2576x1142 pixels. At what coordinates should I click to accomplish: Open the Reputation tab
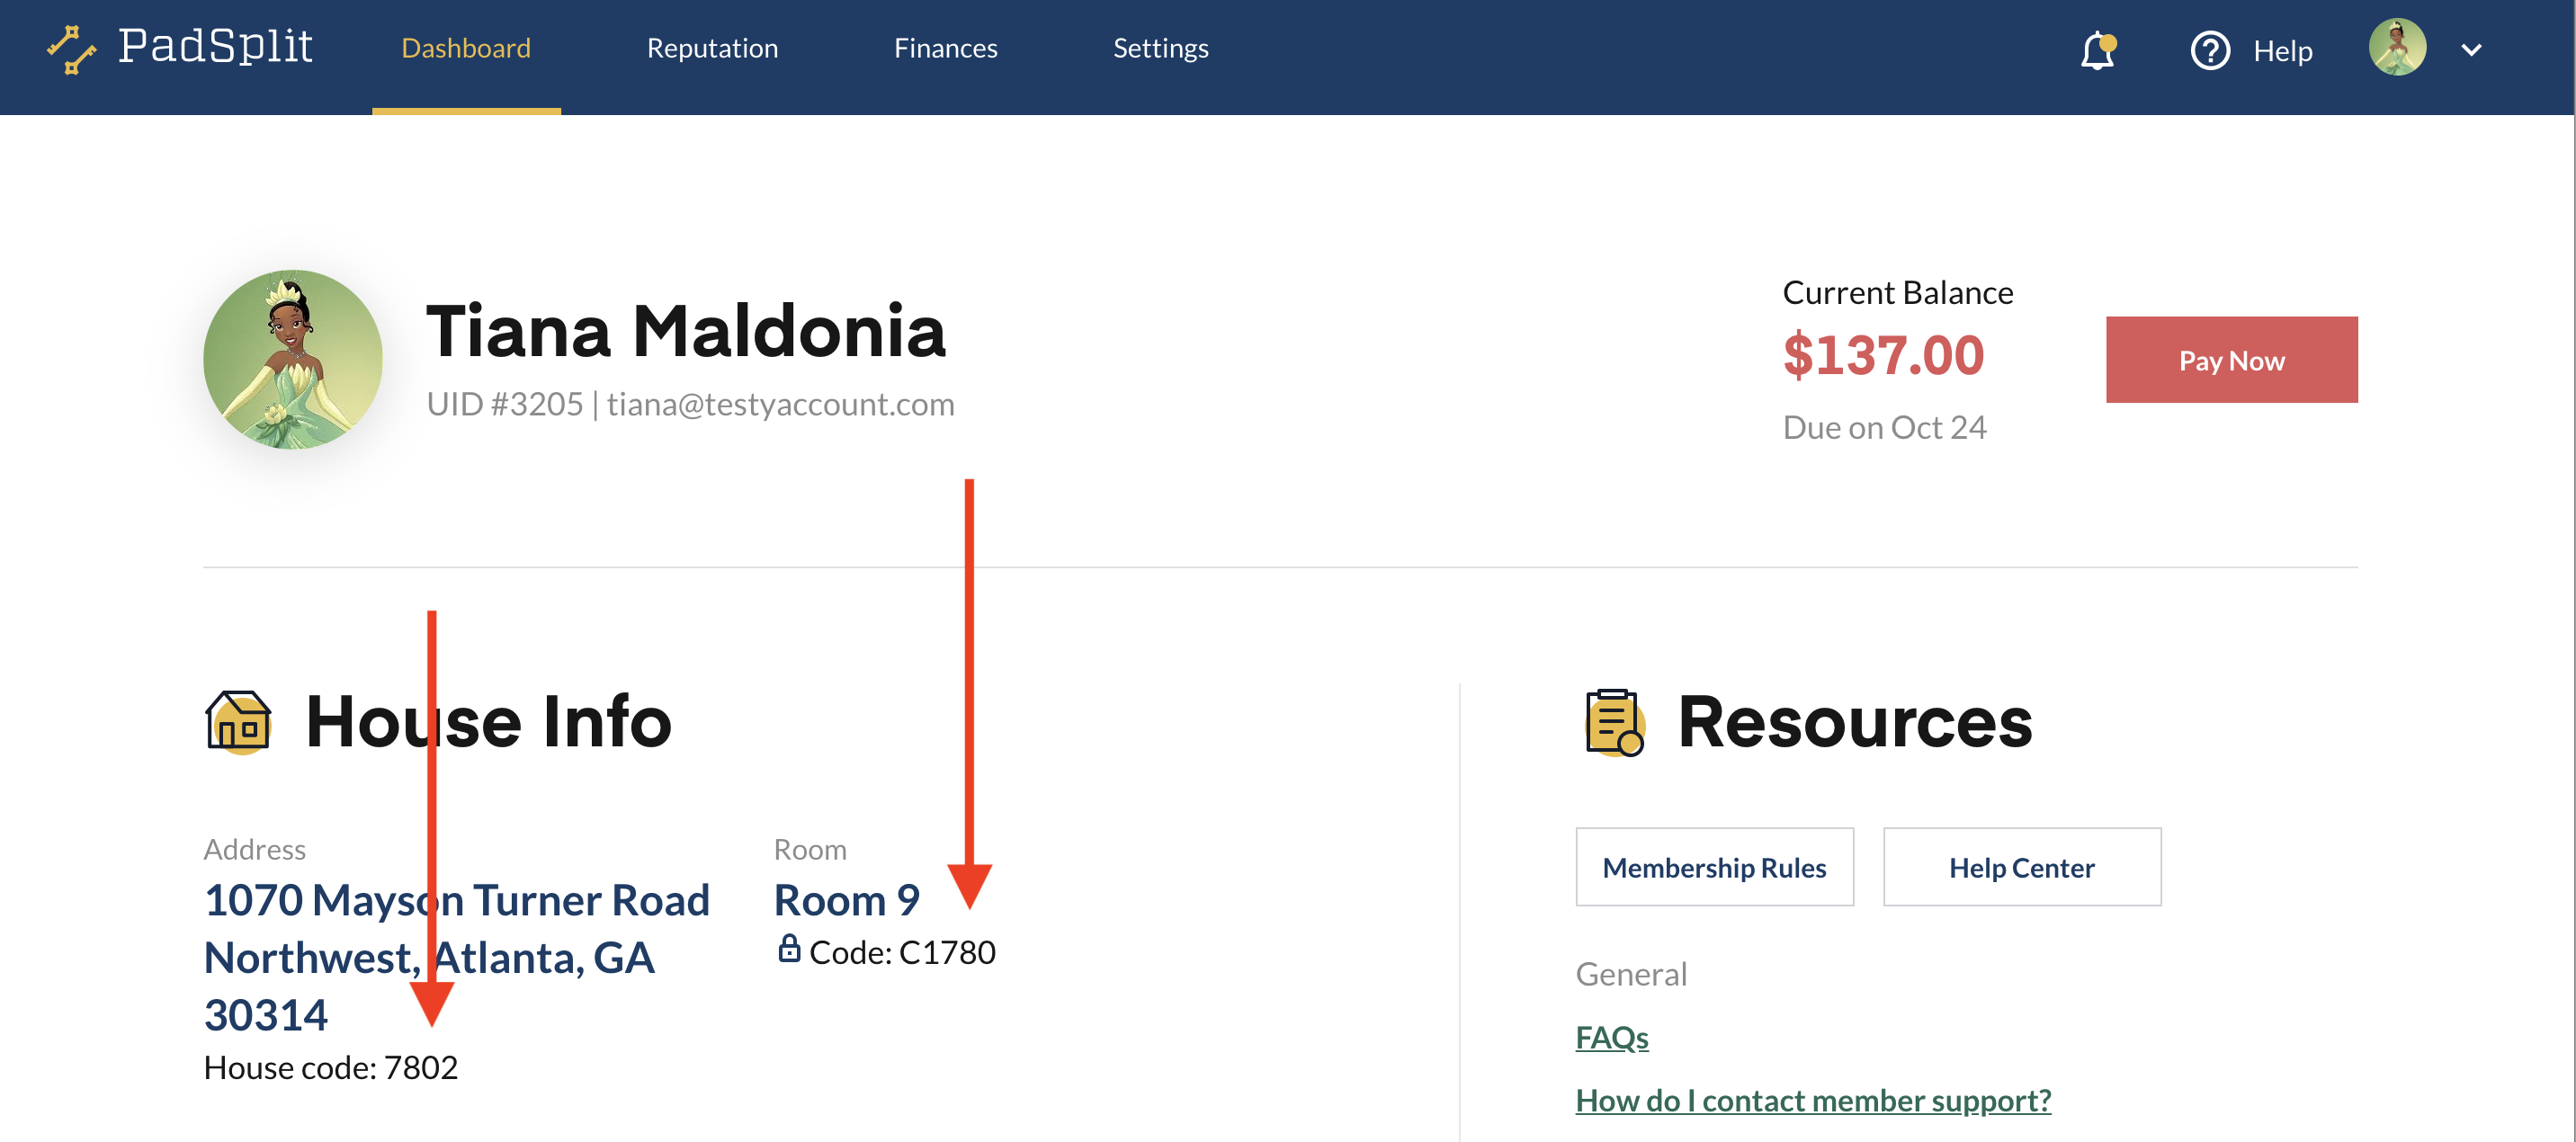point(712,48)
